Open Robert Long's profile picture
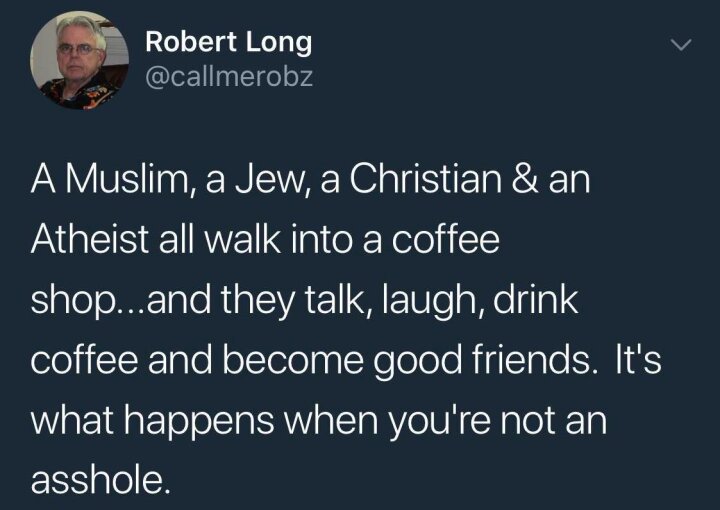 [x=79, y=60]
